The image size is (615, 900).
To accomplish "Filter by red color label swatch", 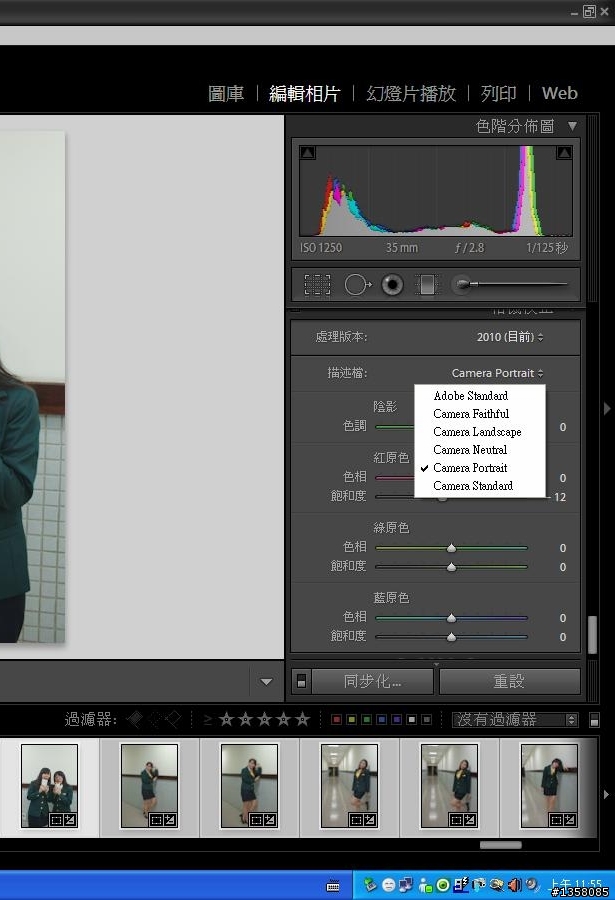I will tap(337, 719).
